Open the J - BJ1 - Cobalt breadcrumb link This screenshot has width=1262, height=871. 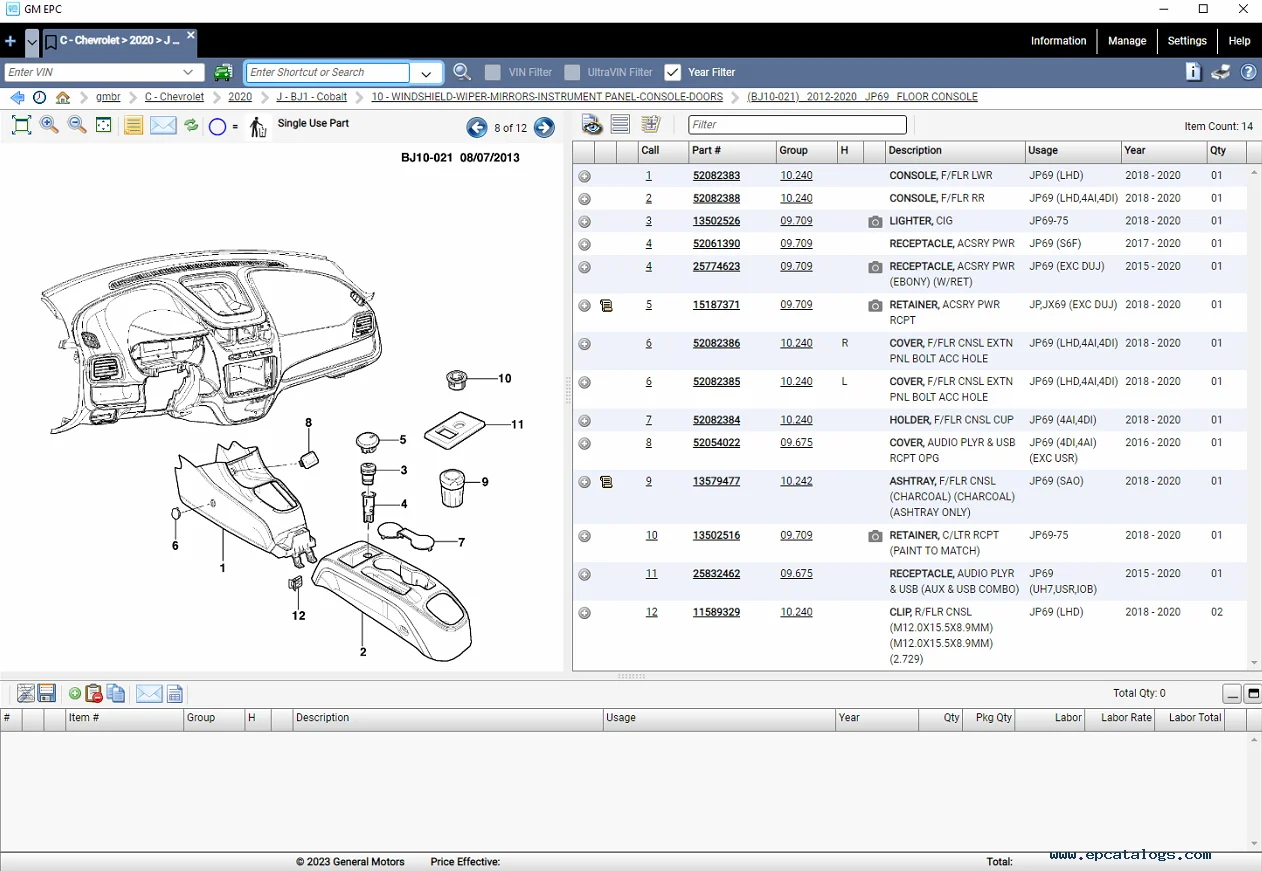click(x=312, y=97)
